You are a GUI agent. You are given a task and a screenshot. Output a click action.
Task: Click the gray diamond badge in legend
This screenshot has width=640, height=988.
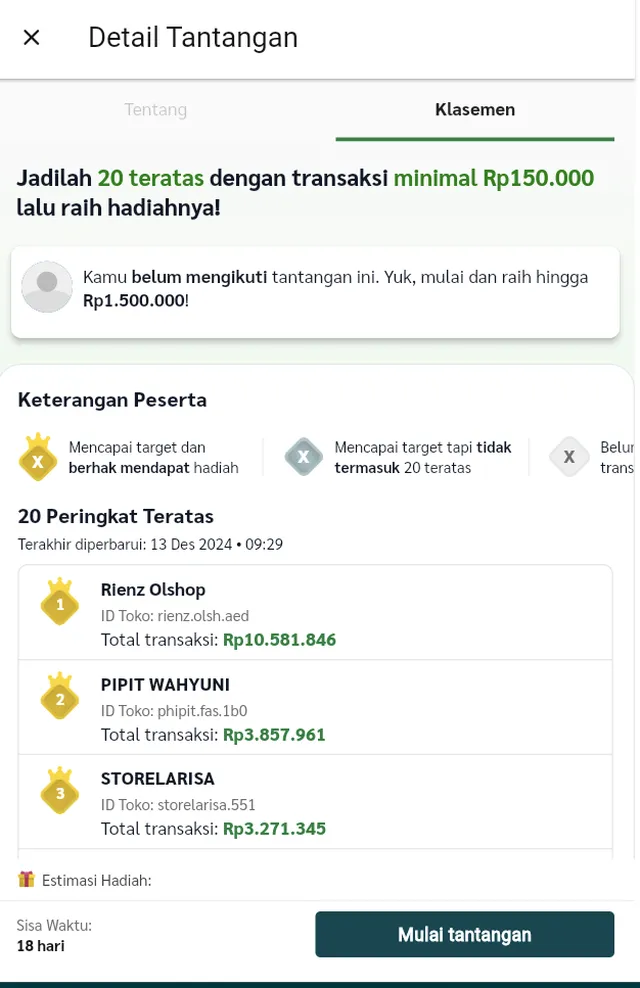point(569,457)
